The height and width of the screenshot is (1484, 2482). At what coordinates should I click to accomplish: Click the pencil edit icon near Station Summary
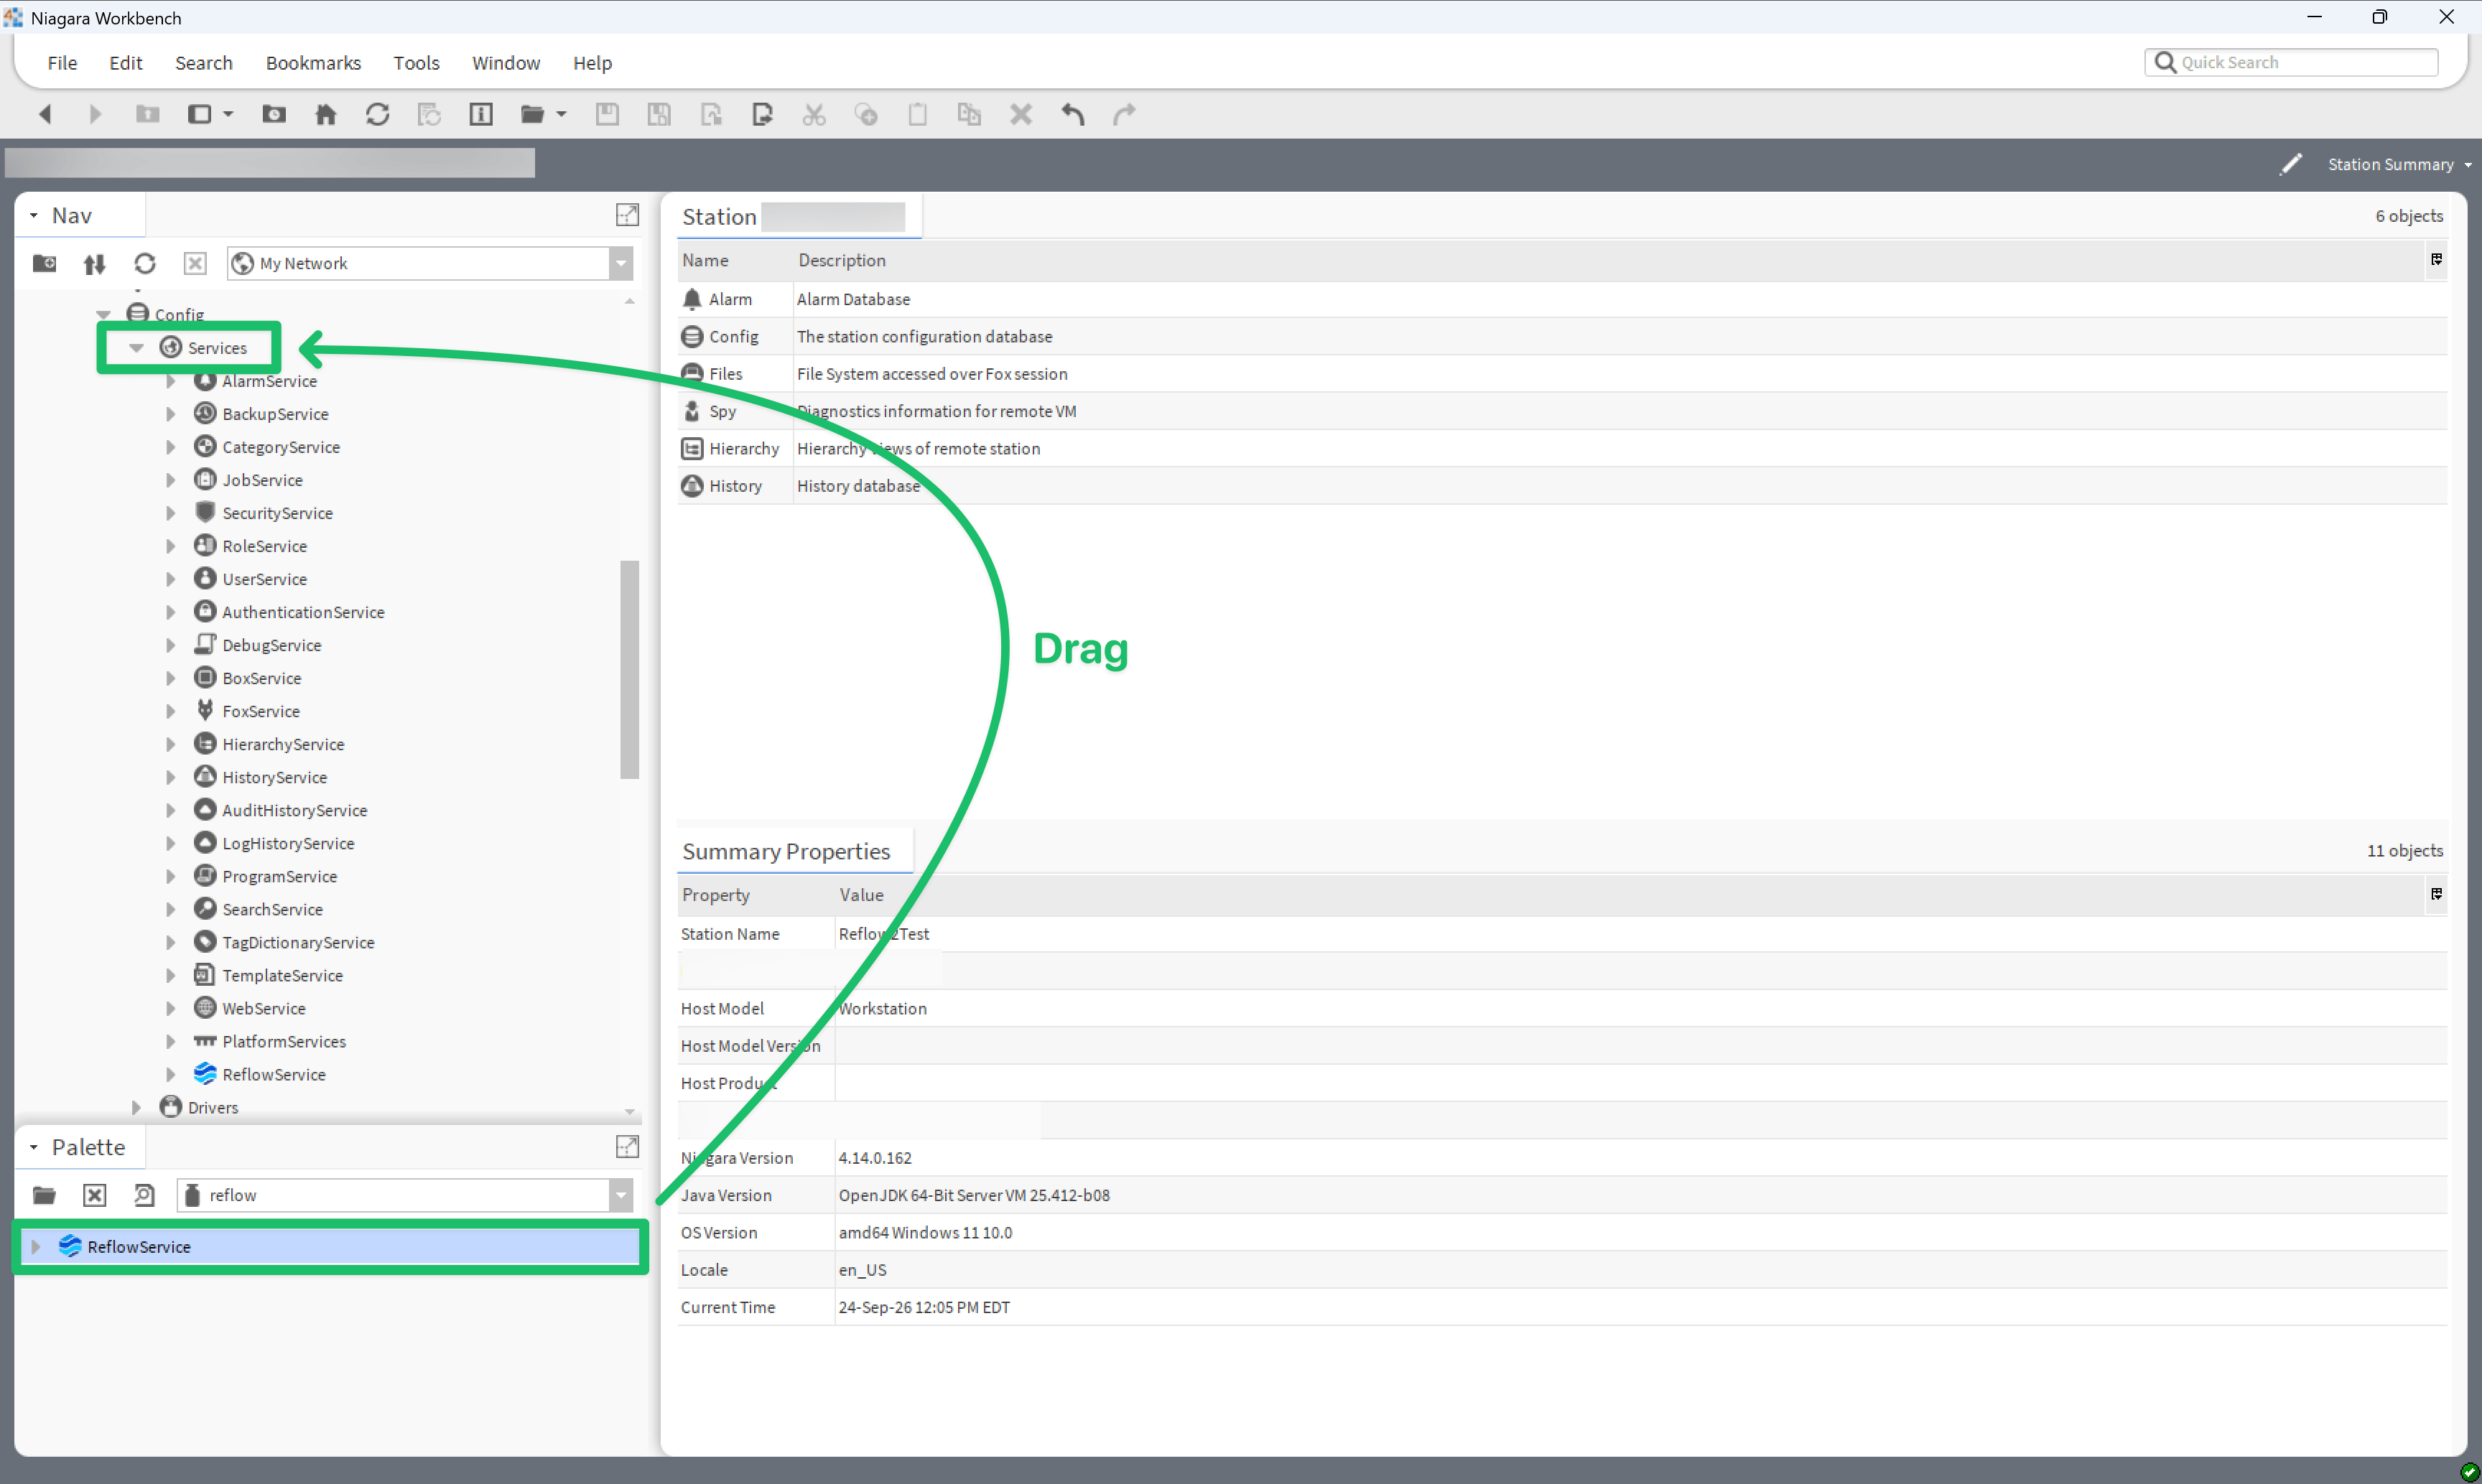pyautogui.click(x=2291, y=164)
